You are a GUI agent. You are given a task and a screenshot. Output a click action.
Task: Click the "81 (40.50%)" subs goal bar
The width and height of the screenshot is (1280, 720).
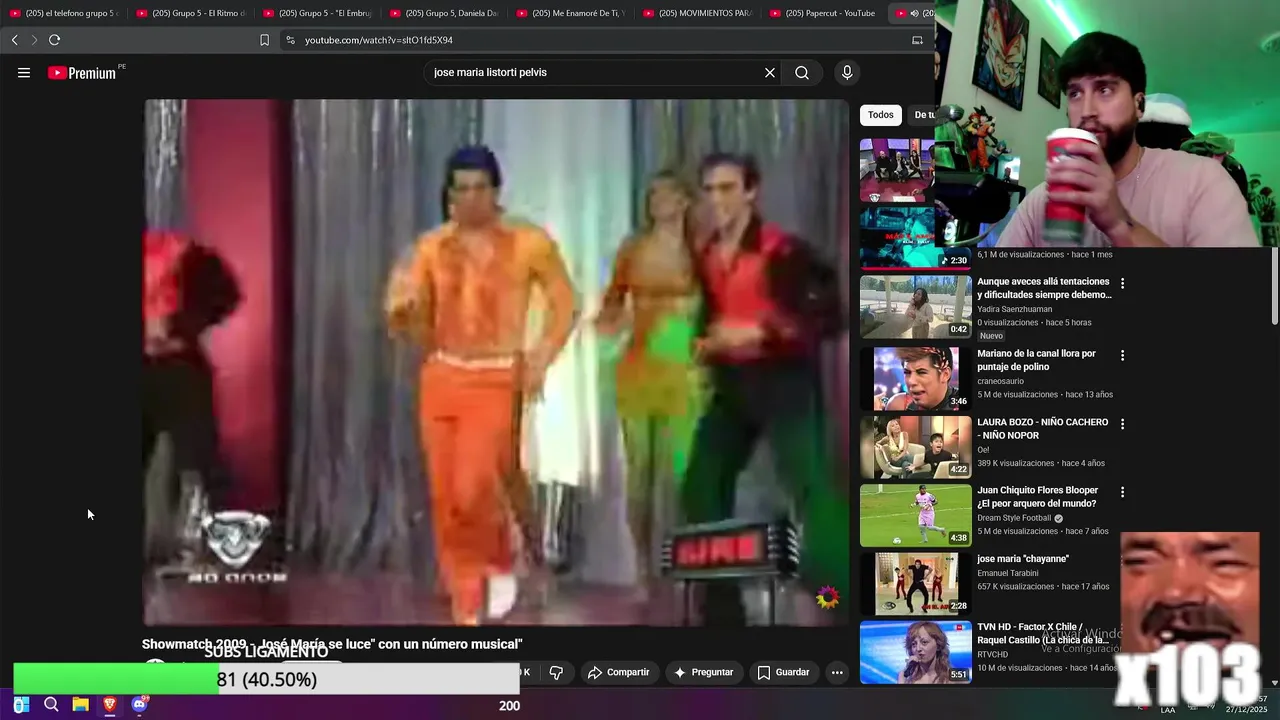(266, 679)
